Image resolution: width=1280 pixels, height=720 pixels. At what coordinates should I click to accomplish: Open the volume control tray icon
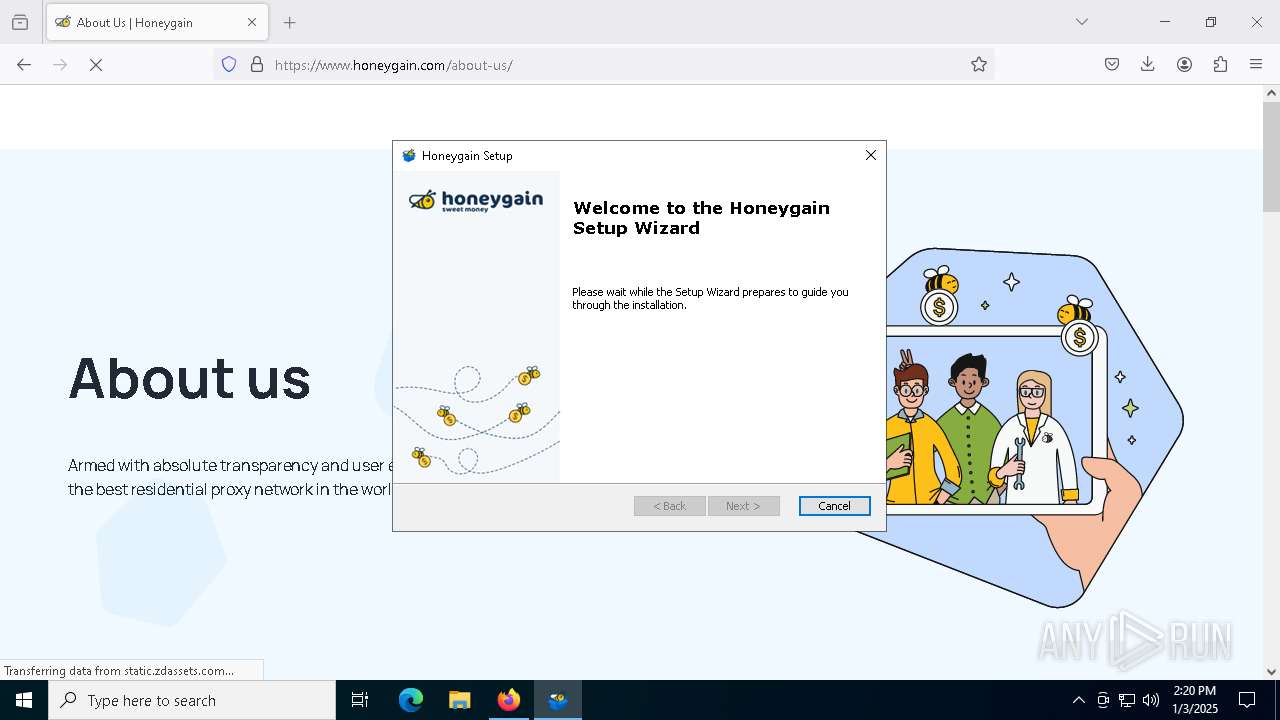[1151, 700]
